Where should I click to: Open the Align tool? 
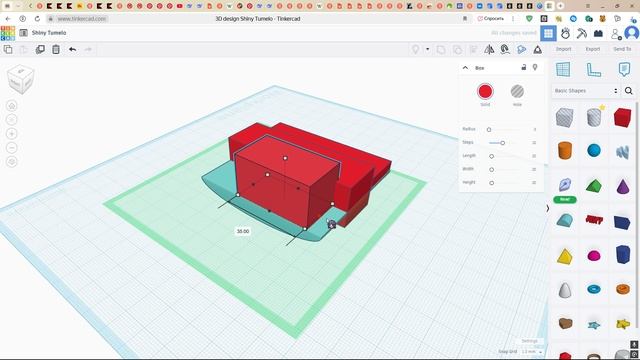(473, 49)
